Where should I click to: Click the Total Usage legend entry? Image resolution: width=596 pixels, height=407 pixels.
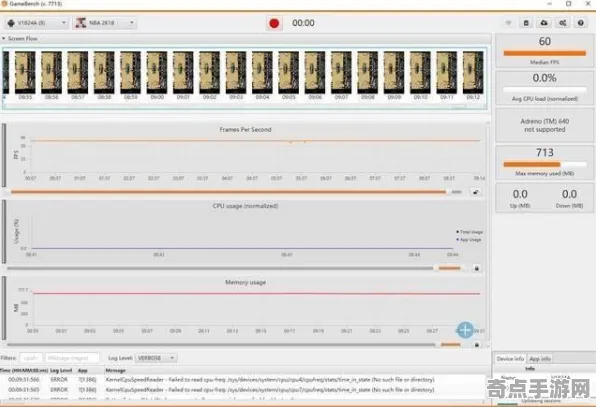pyautogui.click(x=469, y=232)
